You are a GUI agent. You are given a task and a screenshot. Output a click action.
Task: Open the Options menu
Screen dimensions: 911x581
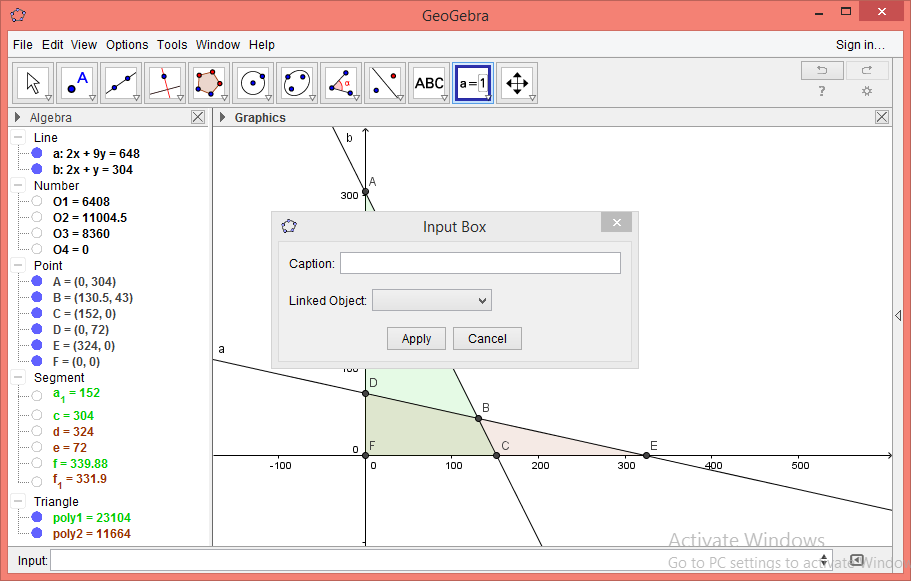pos(127,44)
